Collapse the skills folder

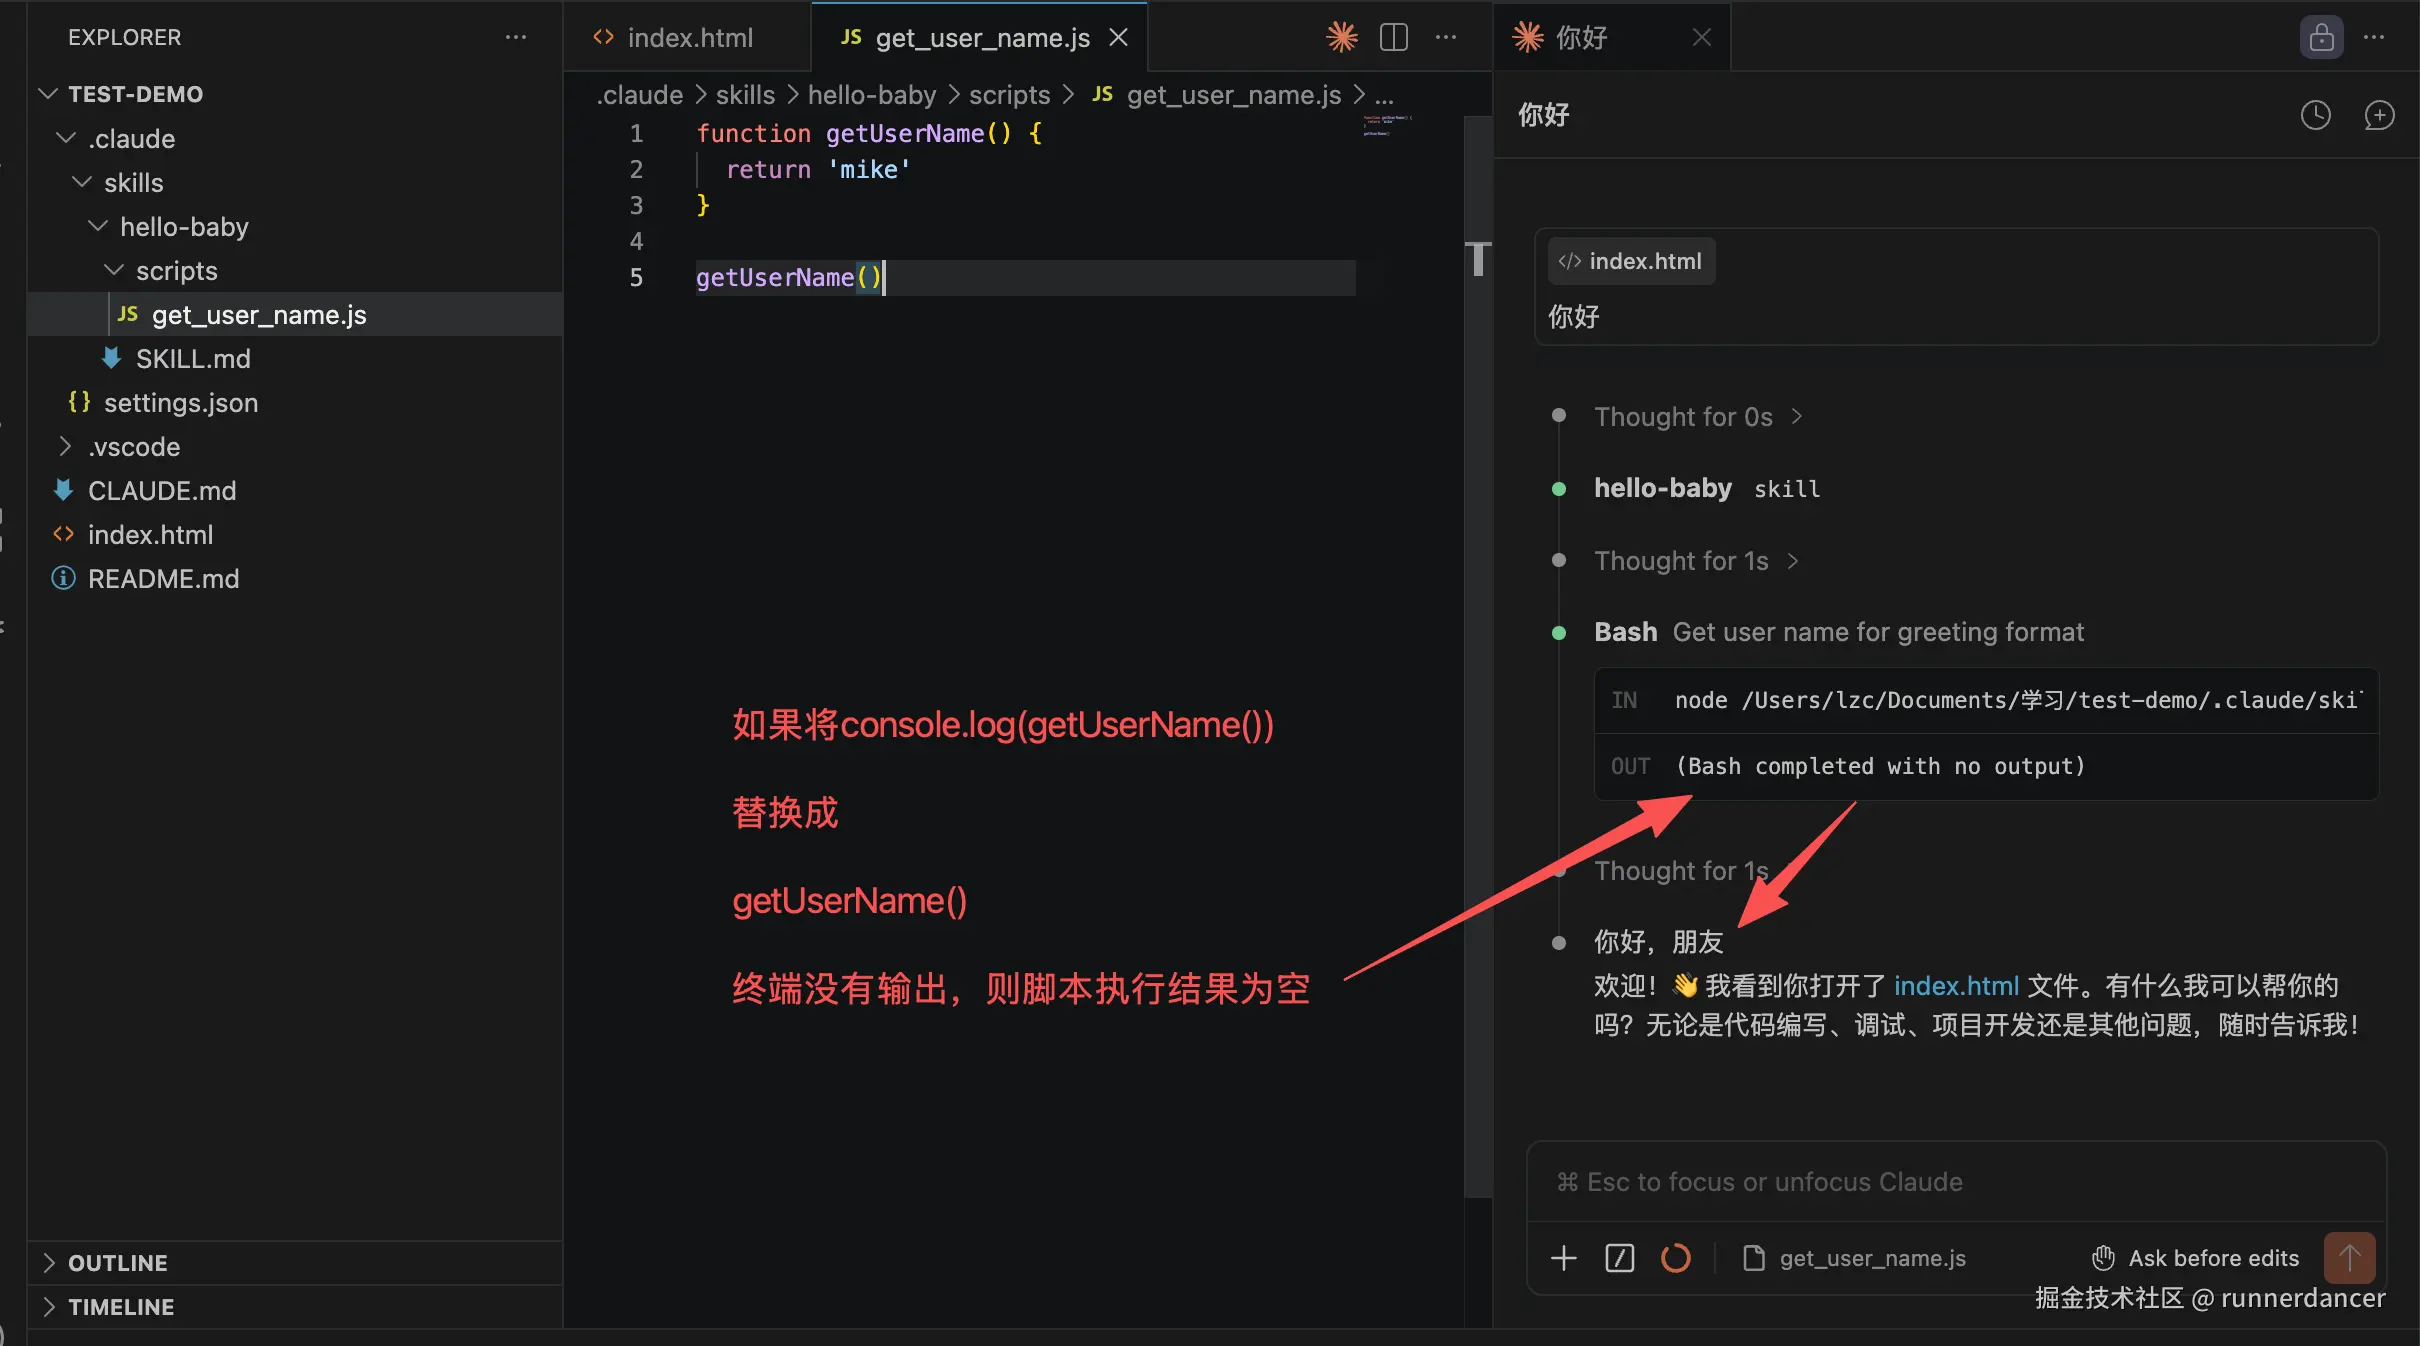tap(133, 183)
